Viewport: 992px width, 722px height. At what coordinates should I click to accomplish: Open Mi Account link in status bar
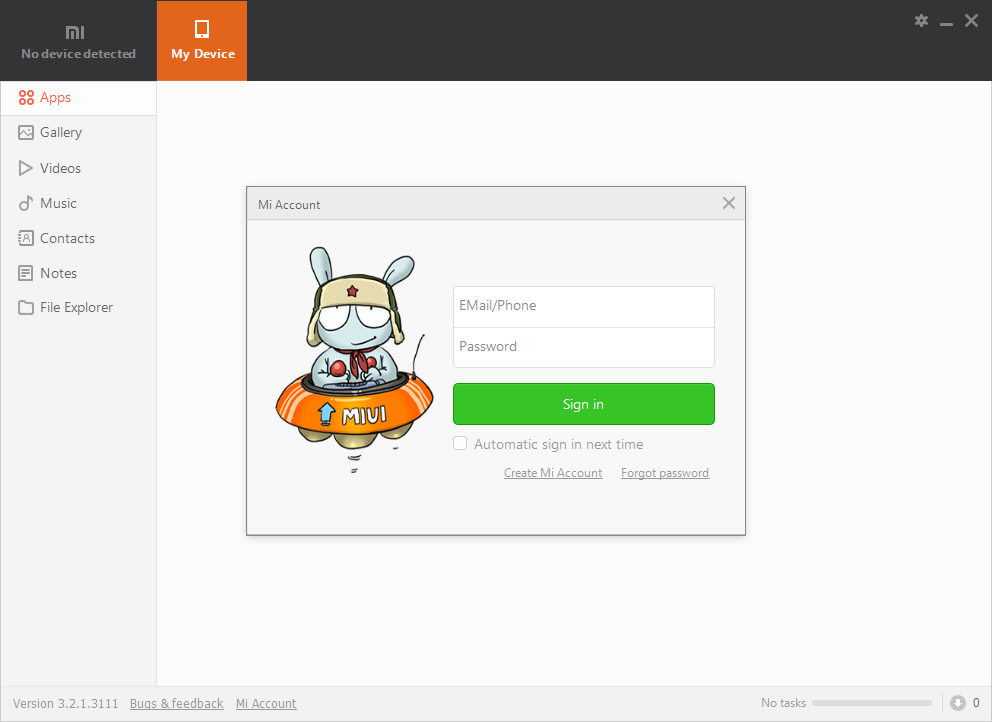tap(266, 704)
